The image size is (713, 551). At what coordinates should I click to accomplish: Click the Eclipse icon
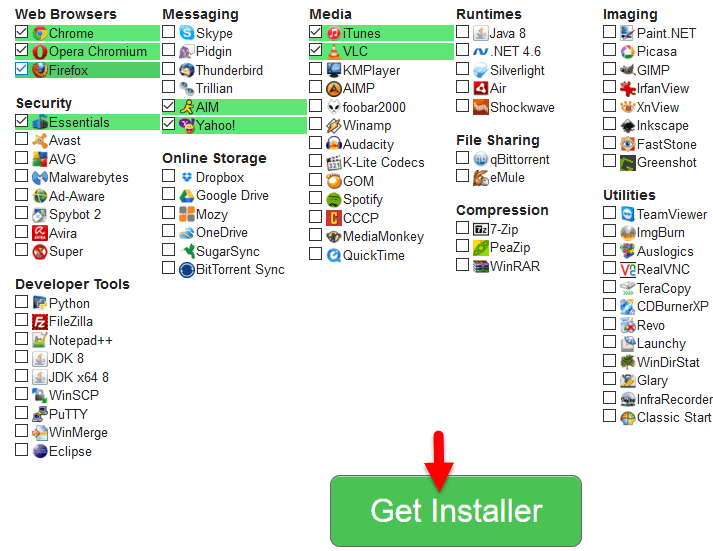pos(40,451)
